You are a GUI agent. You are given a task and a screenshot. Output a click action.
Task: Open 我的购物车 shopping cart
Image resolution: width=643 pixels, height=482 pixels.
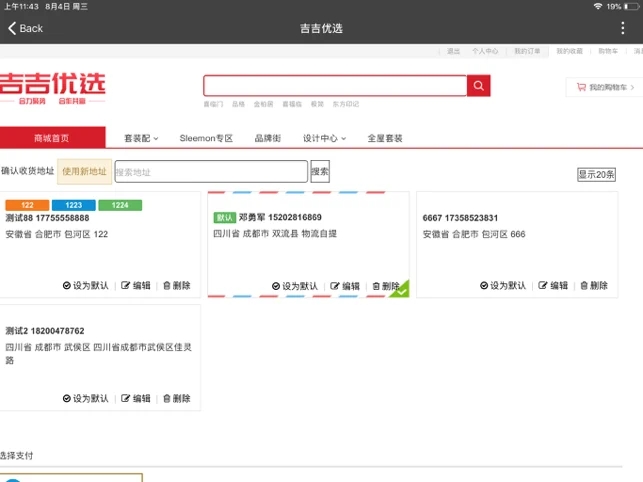coord(603,88)
